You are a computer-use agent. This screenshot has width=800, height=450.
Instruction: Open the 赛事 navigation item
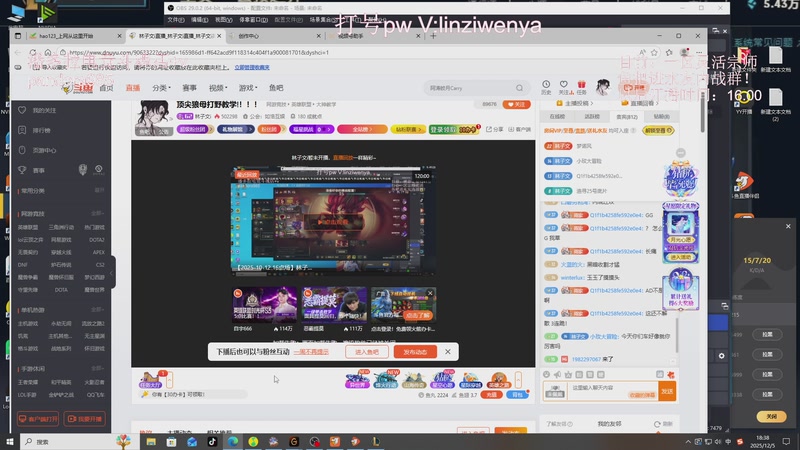coord(189,88)
